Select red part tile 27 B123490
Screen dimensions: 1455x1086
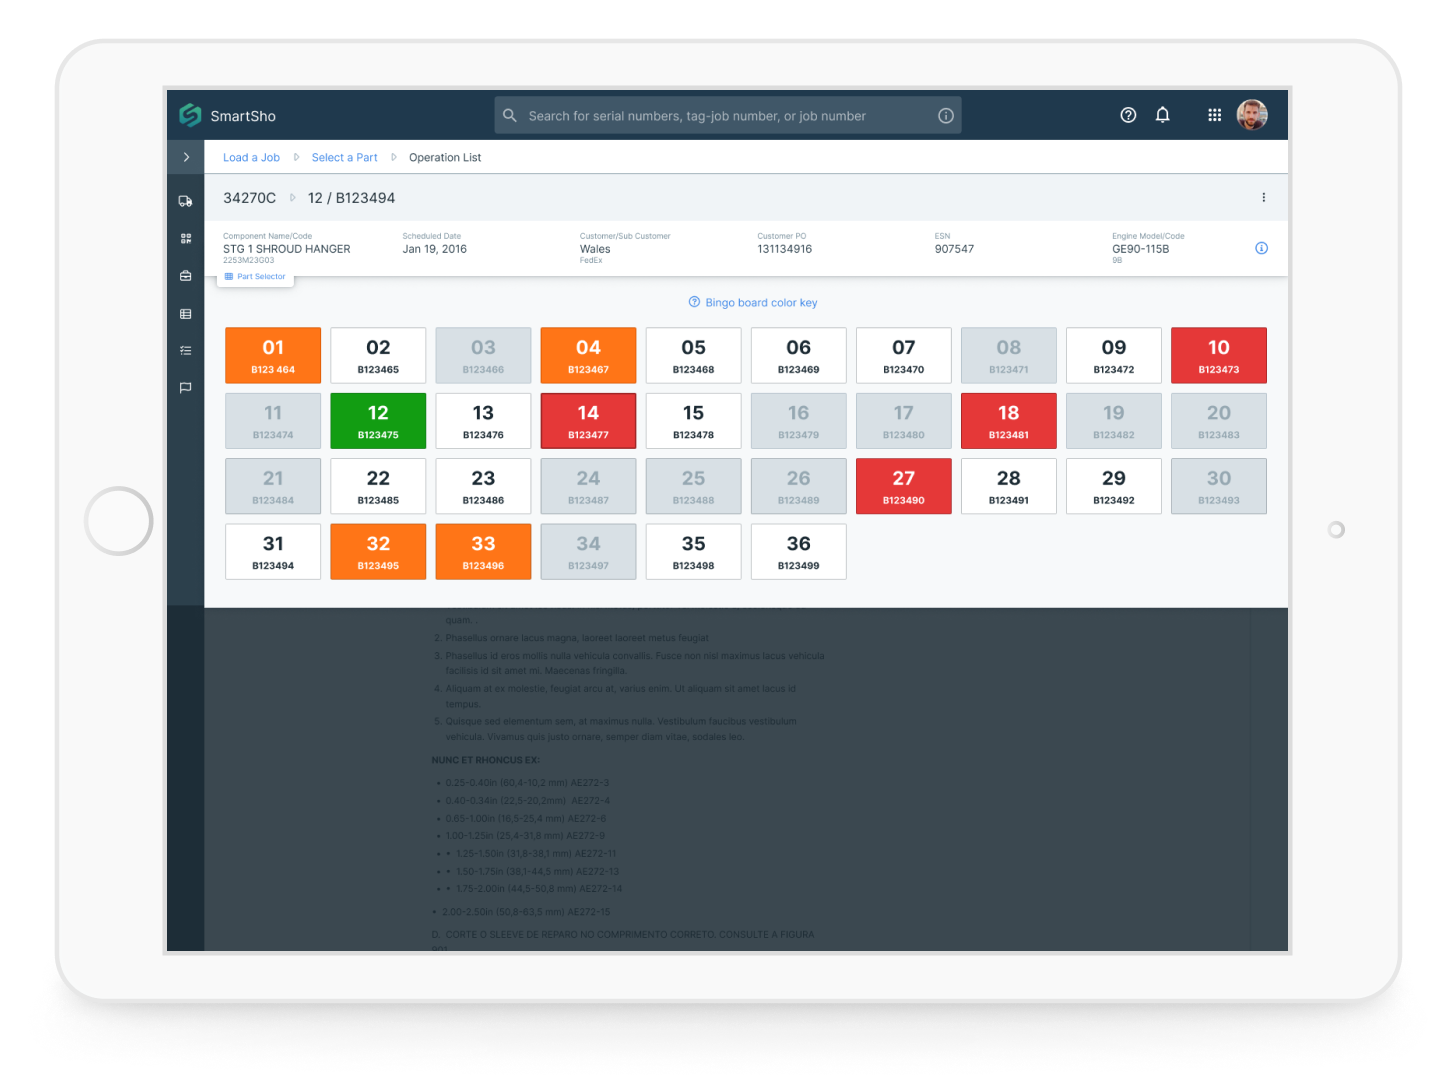pos(903,487)
